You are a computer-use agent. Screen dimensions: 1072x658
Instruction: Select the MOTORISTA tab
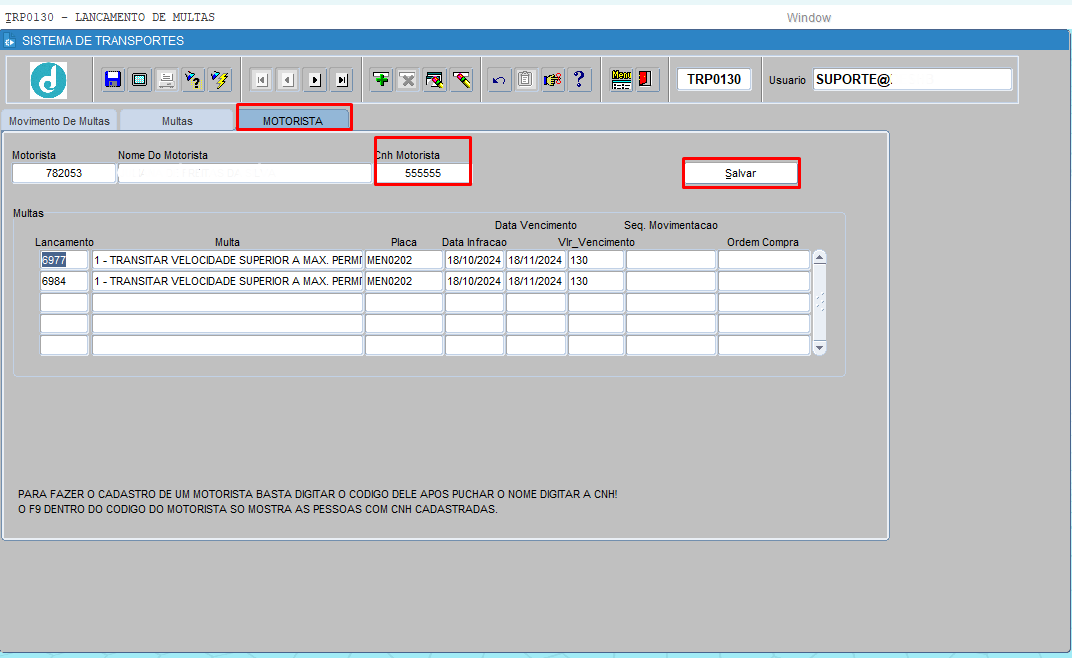coord(293,120)
